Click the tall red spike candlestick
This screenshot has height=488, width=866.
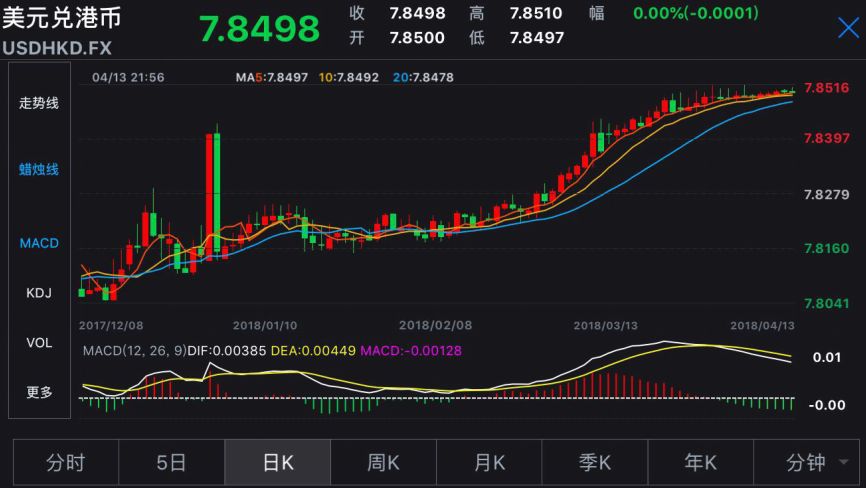coord(209,196)
